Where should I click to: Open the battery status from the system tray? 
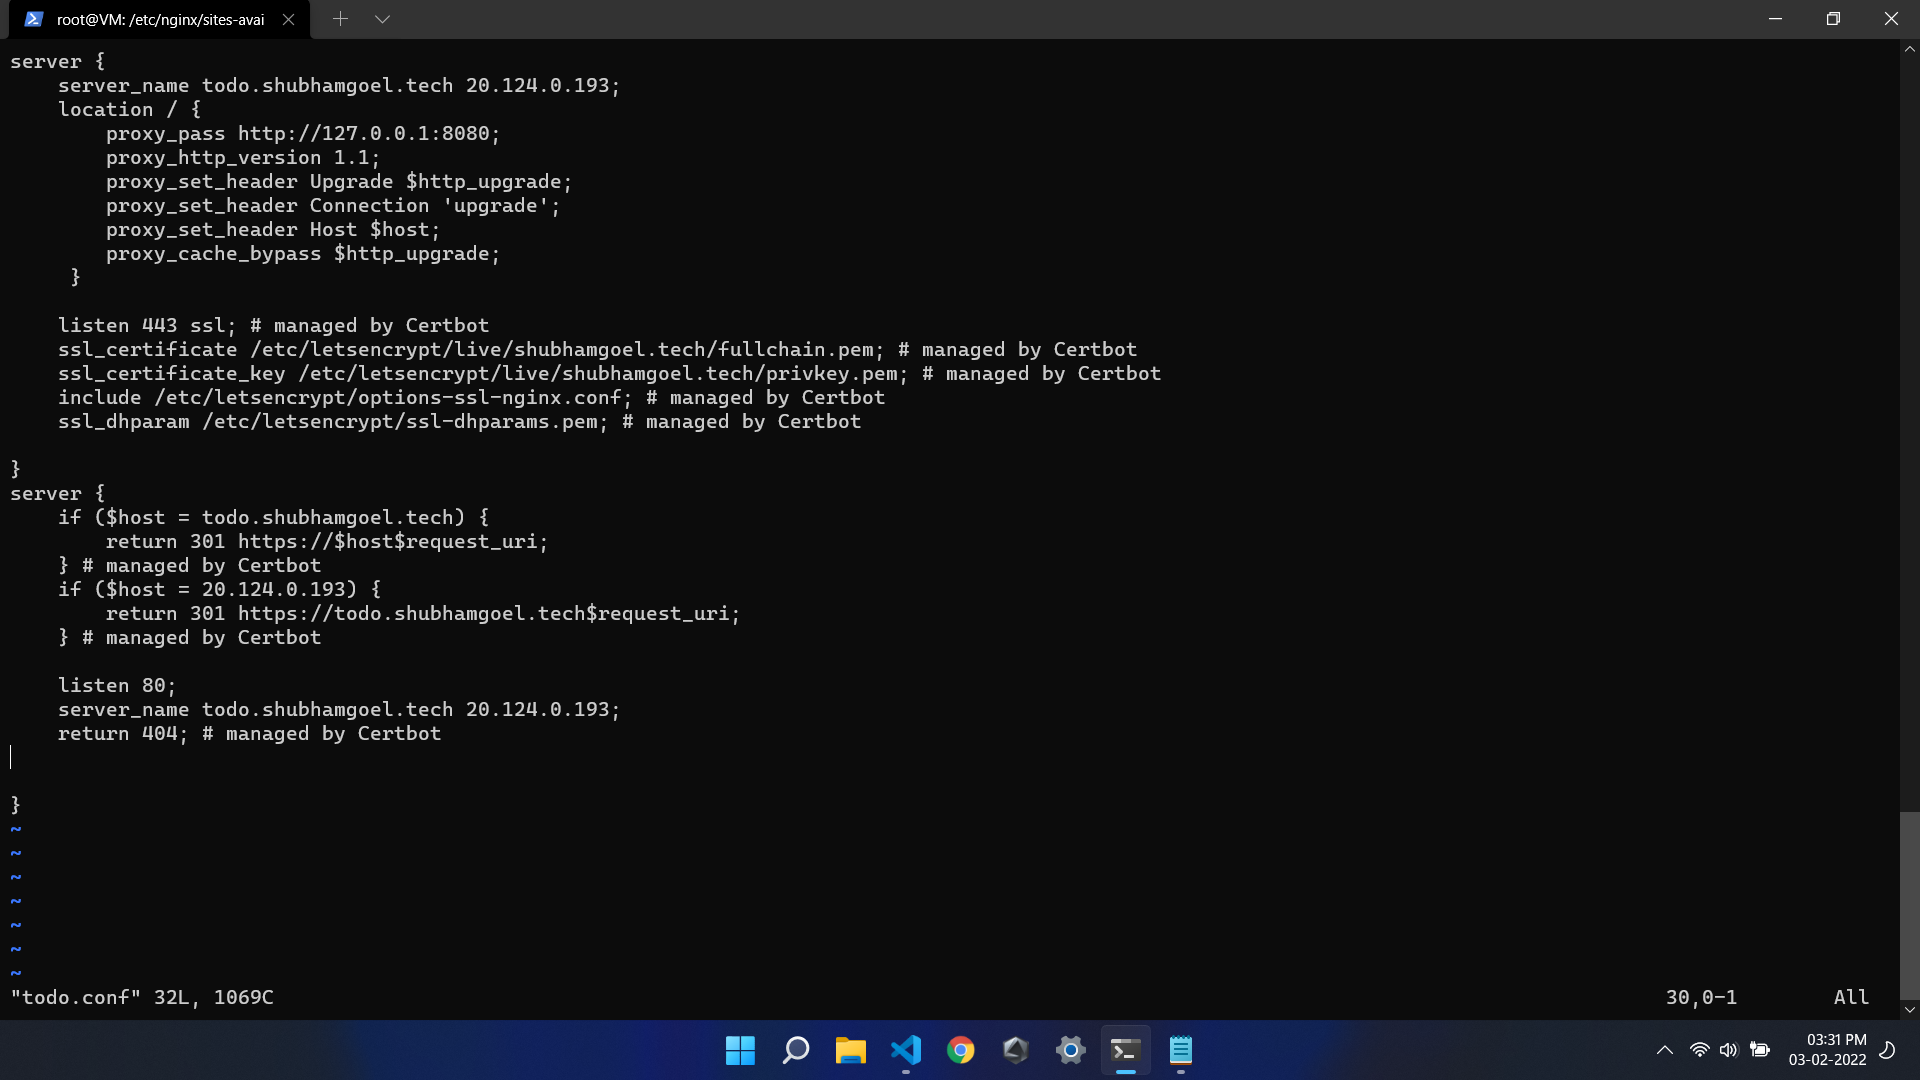1760,1050
